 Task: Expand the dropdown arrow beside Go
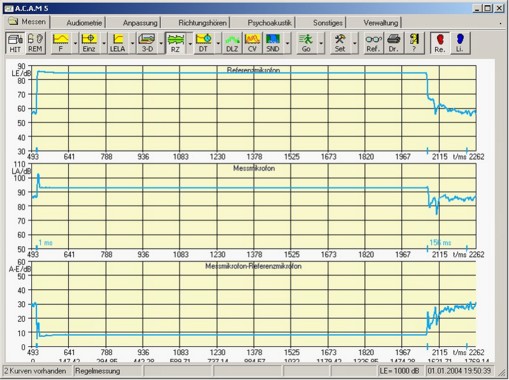(321, 43)
